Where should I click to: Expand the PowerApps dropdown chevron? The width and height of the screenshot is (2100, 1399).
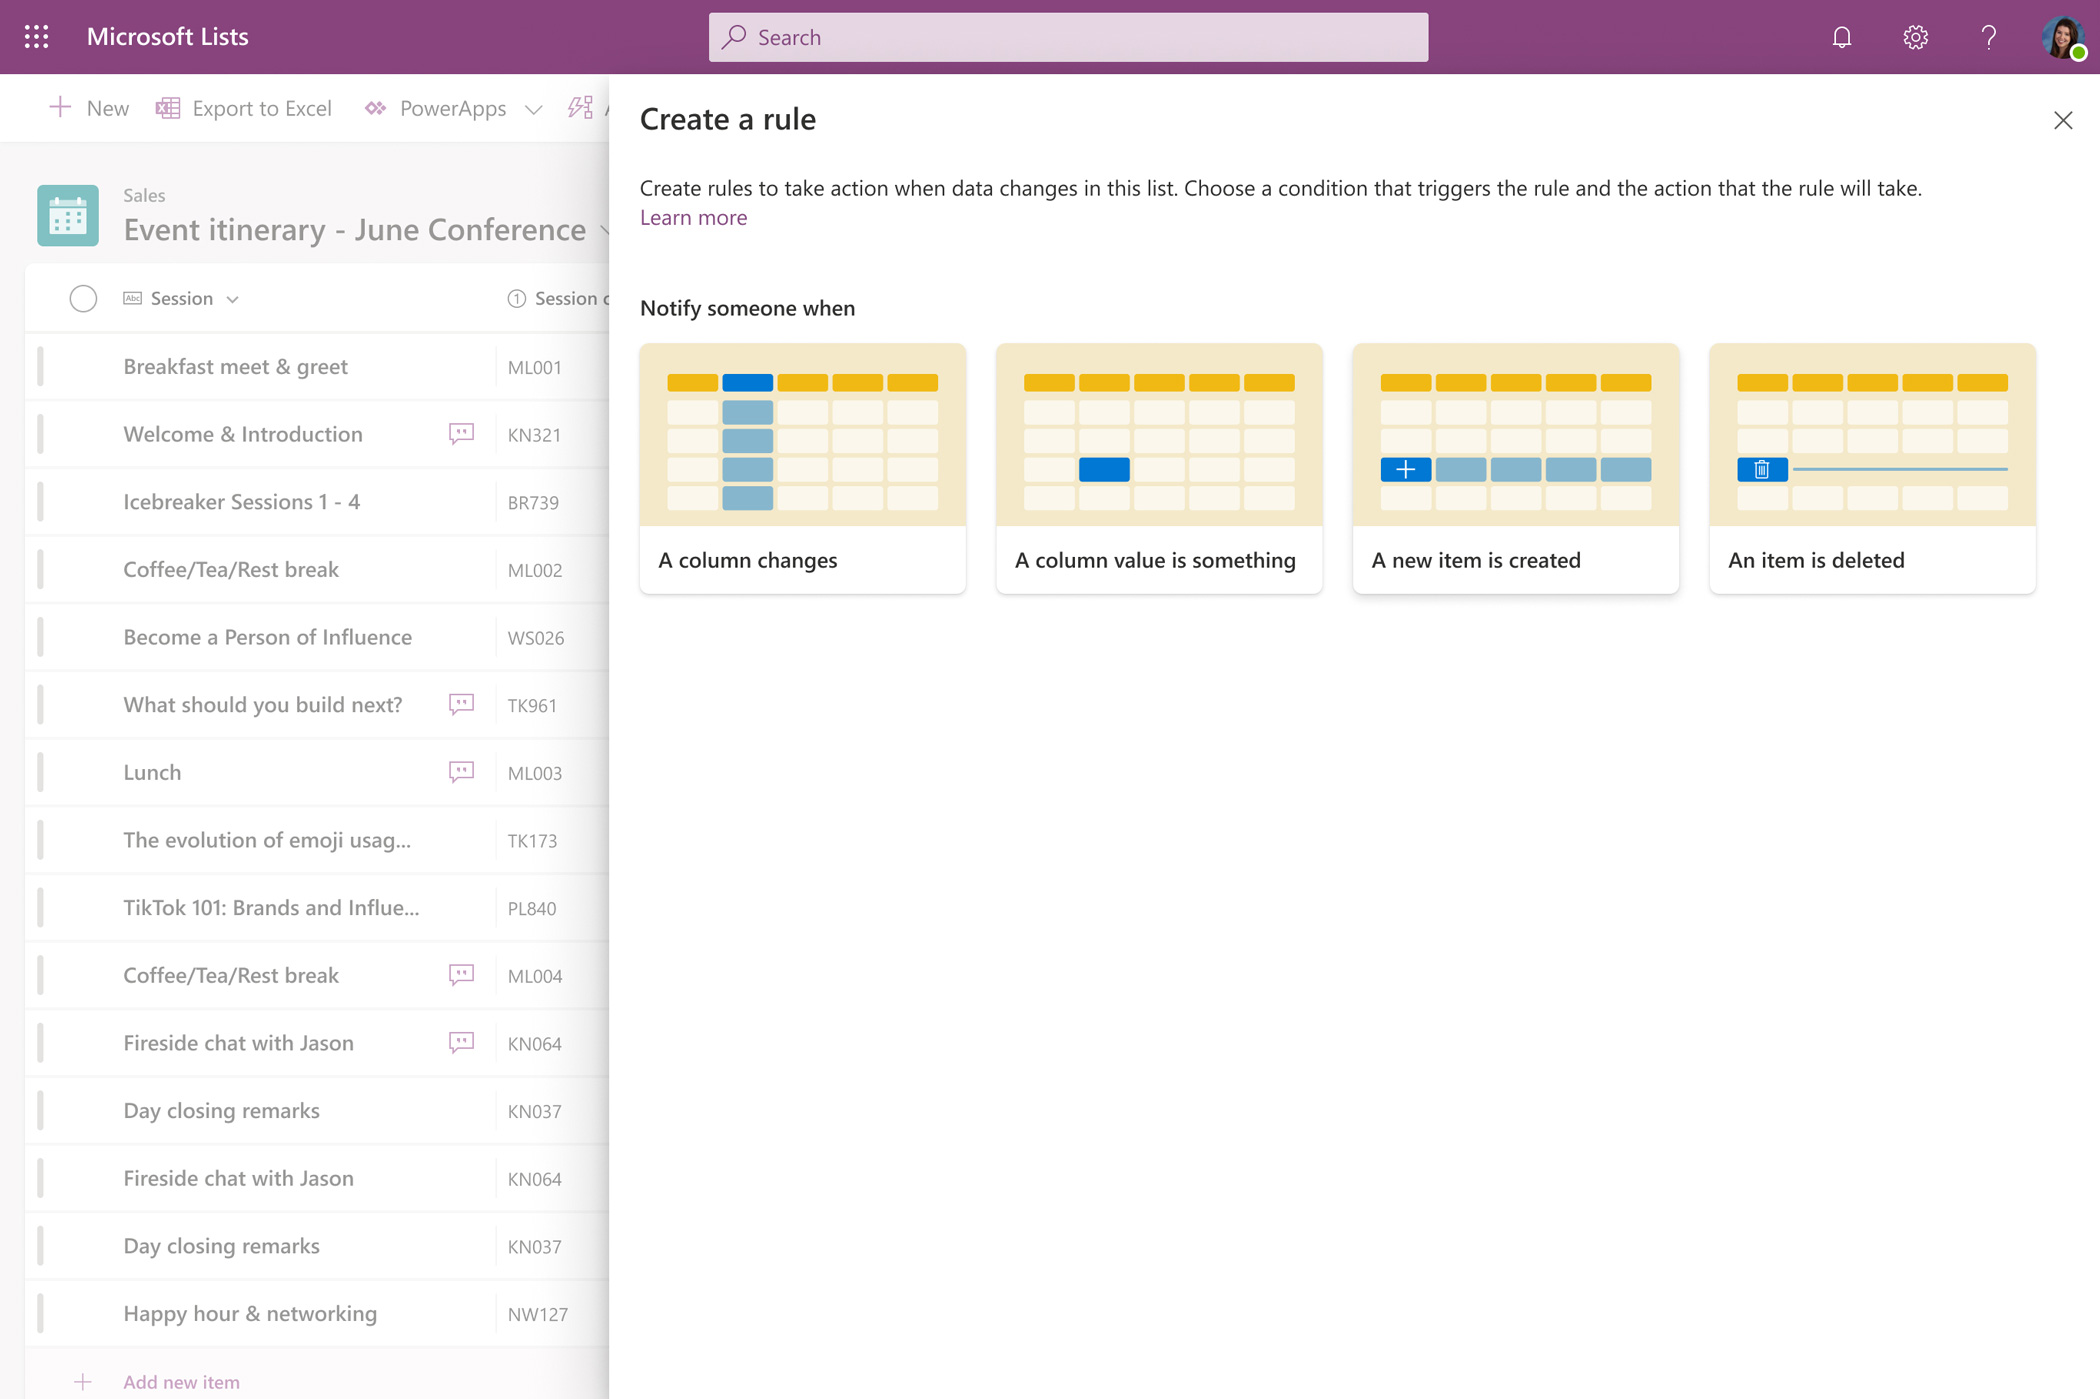pos(533,109)
